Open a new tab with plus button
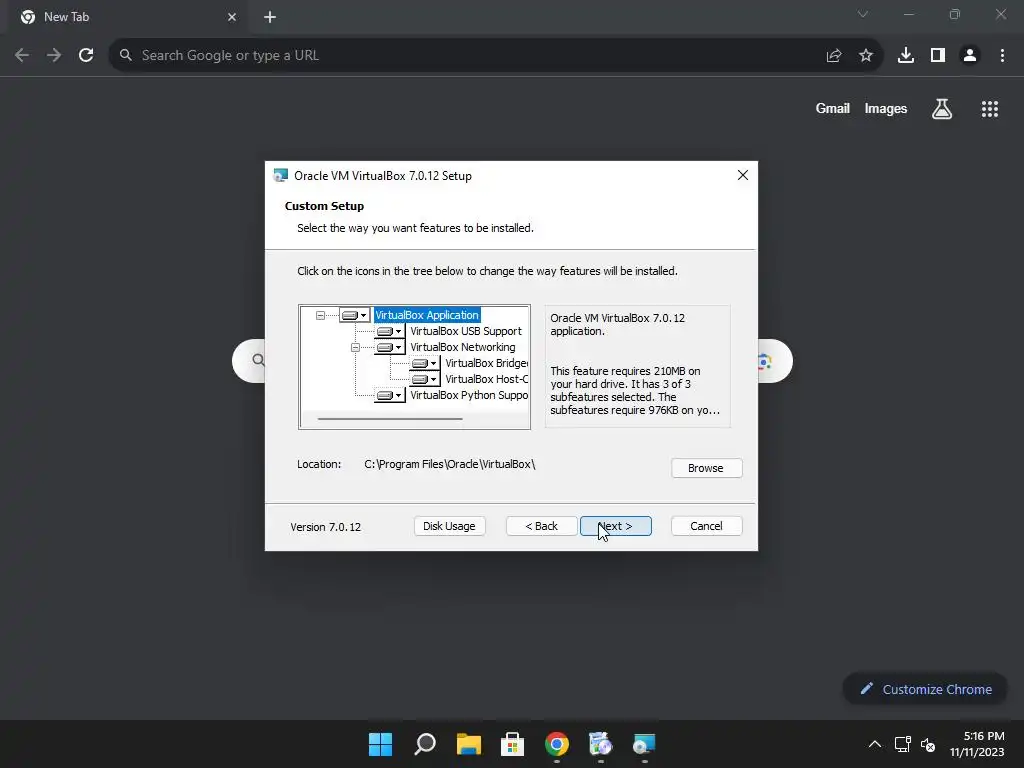The image size is (1024, 768). 270,17
